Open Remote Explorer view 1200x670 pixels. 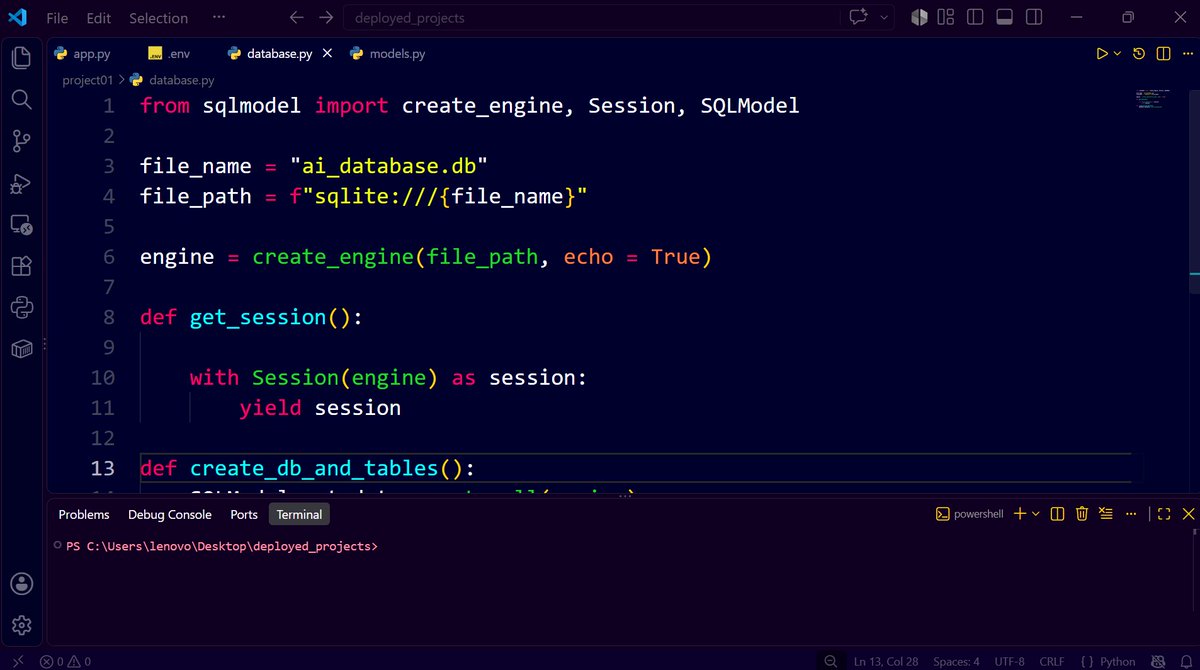(21, 224)
